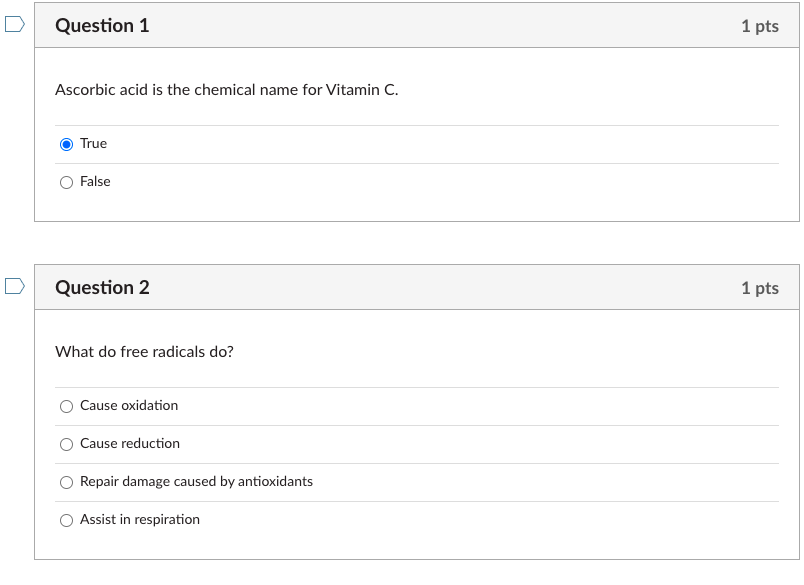Click the Question 2 header title
The width and height of the screenshot is (804, 585).
(x=102, y=288)
